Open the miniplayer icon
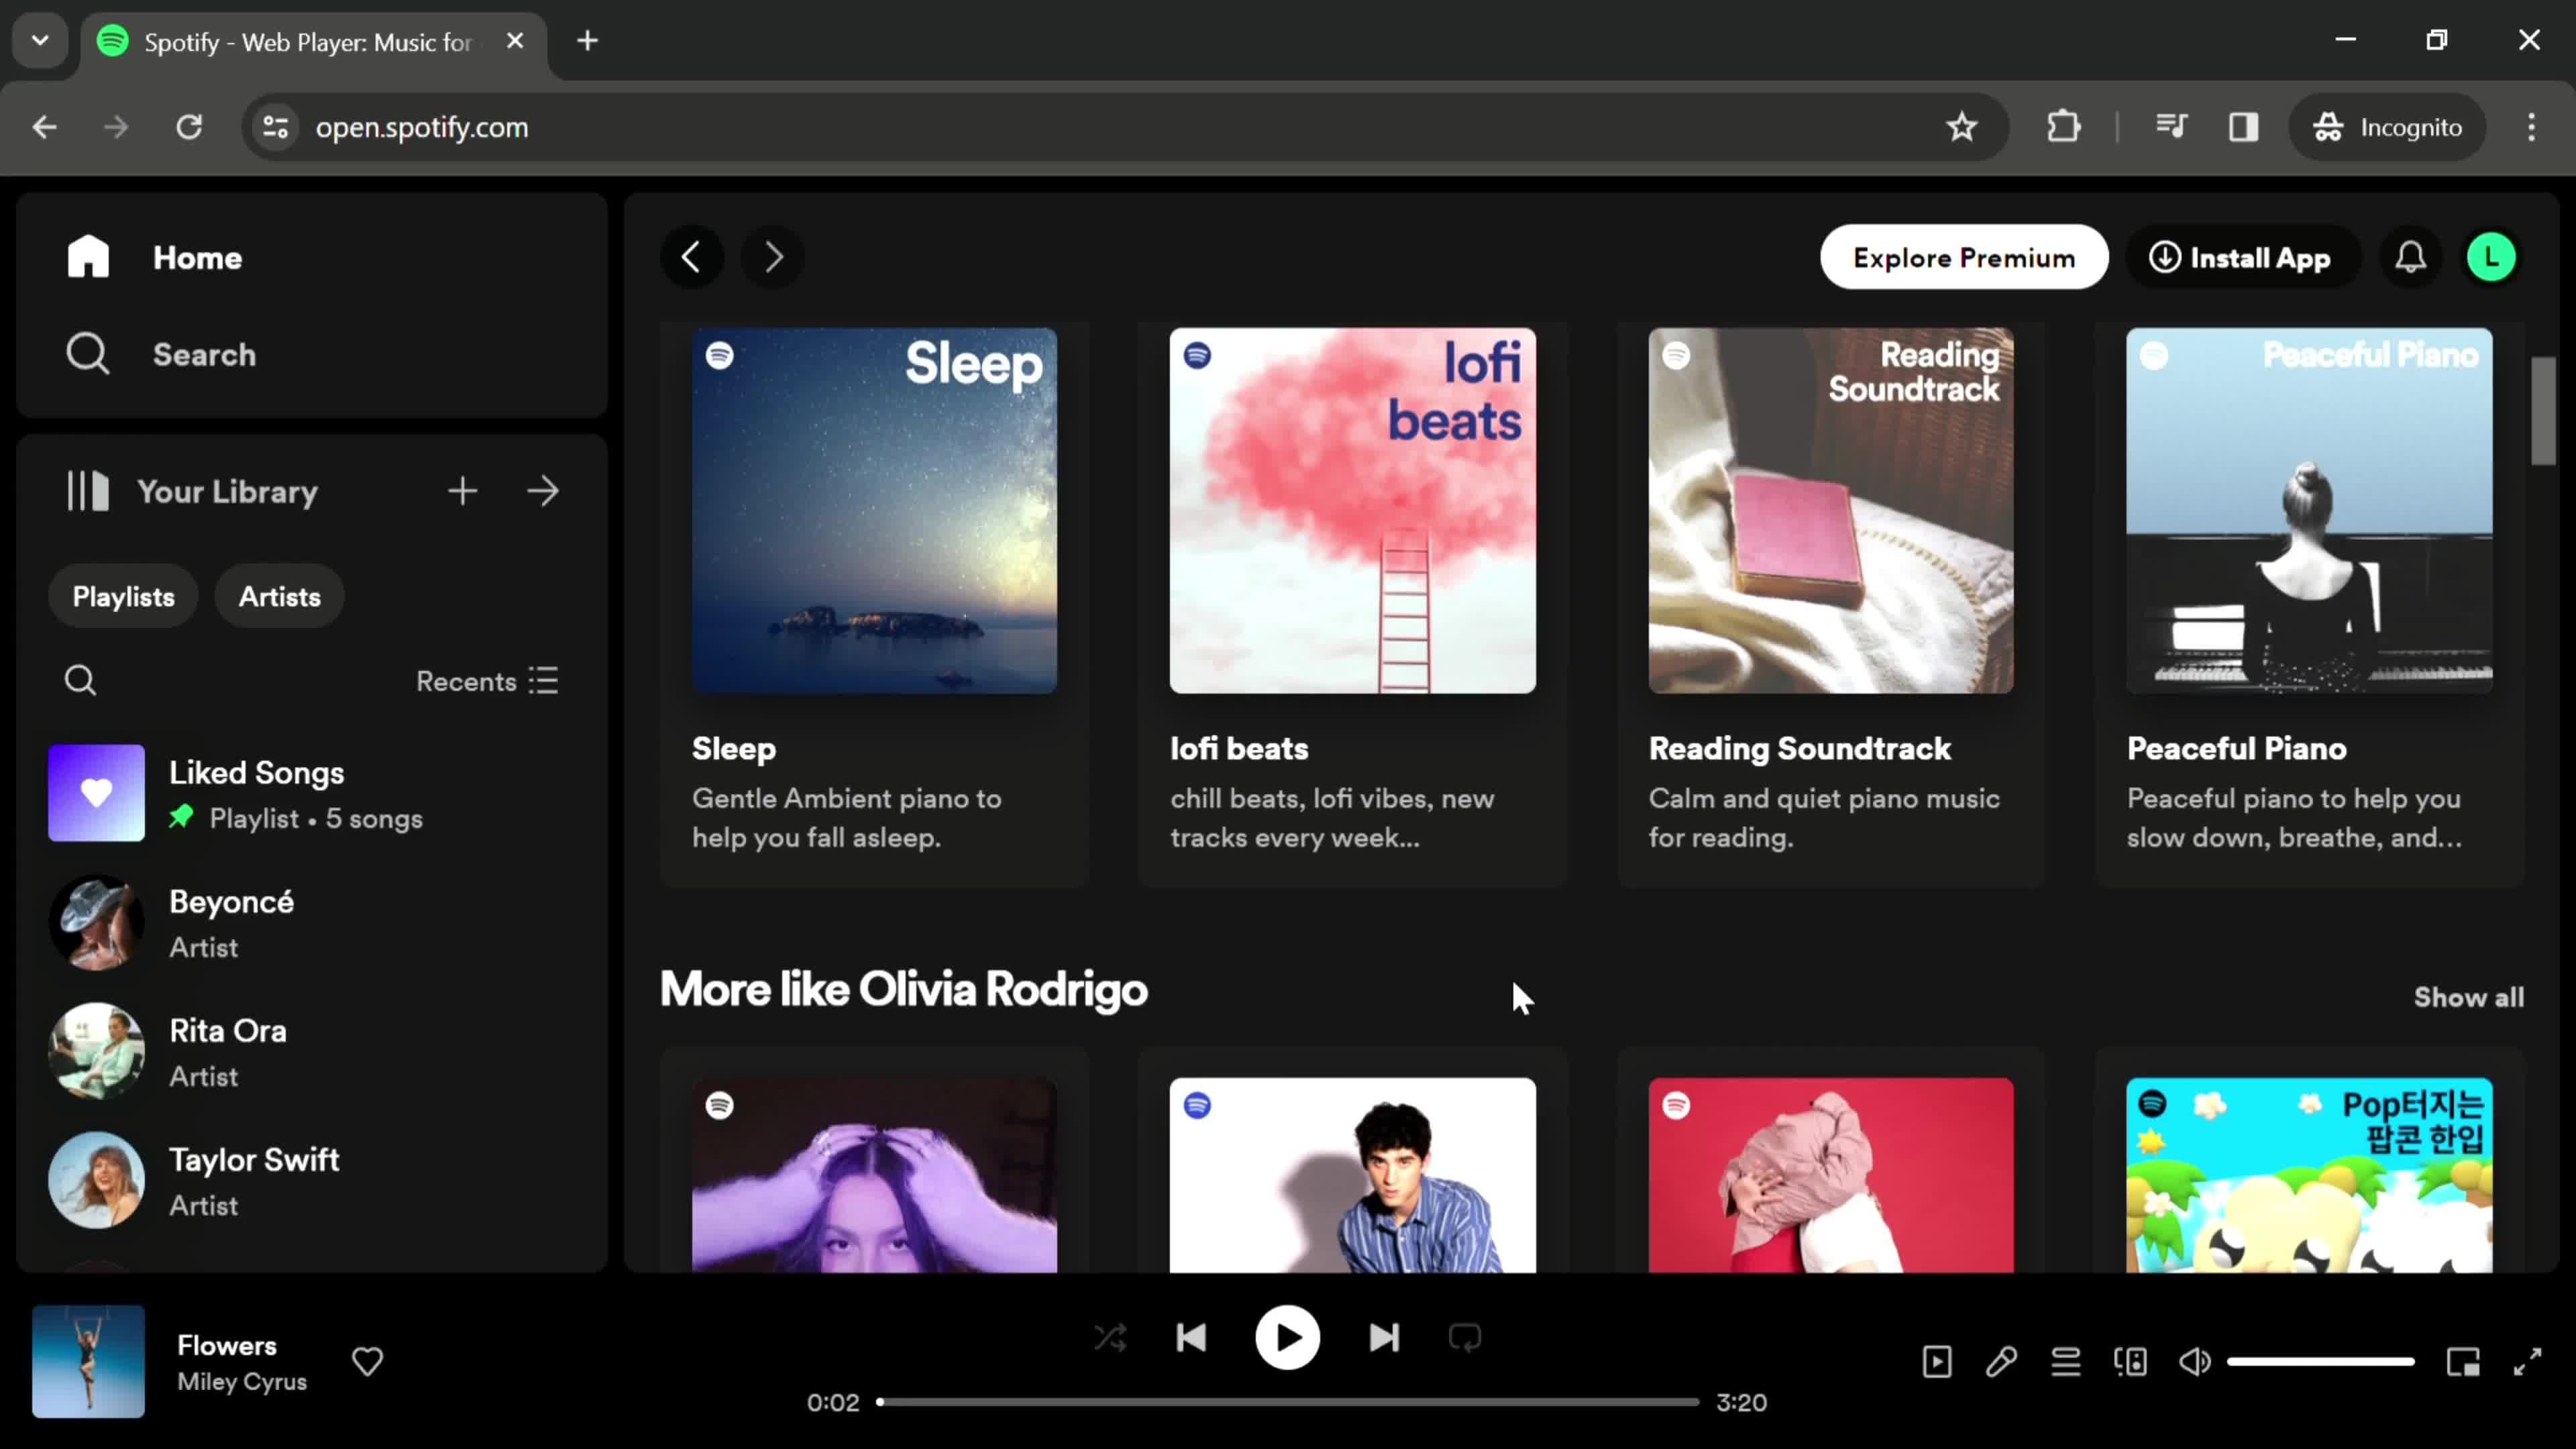 [x=2463, y=1361]
